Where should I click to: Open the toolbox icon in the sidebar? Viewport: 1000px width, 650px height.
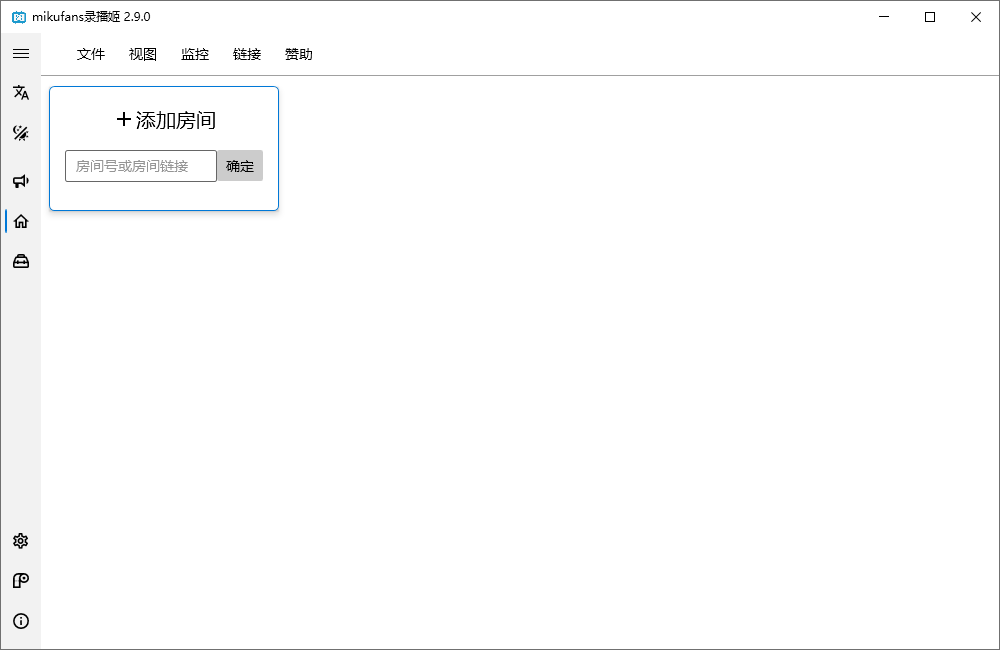(x=20, y=261)
